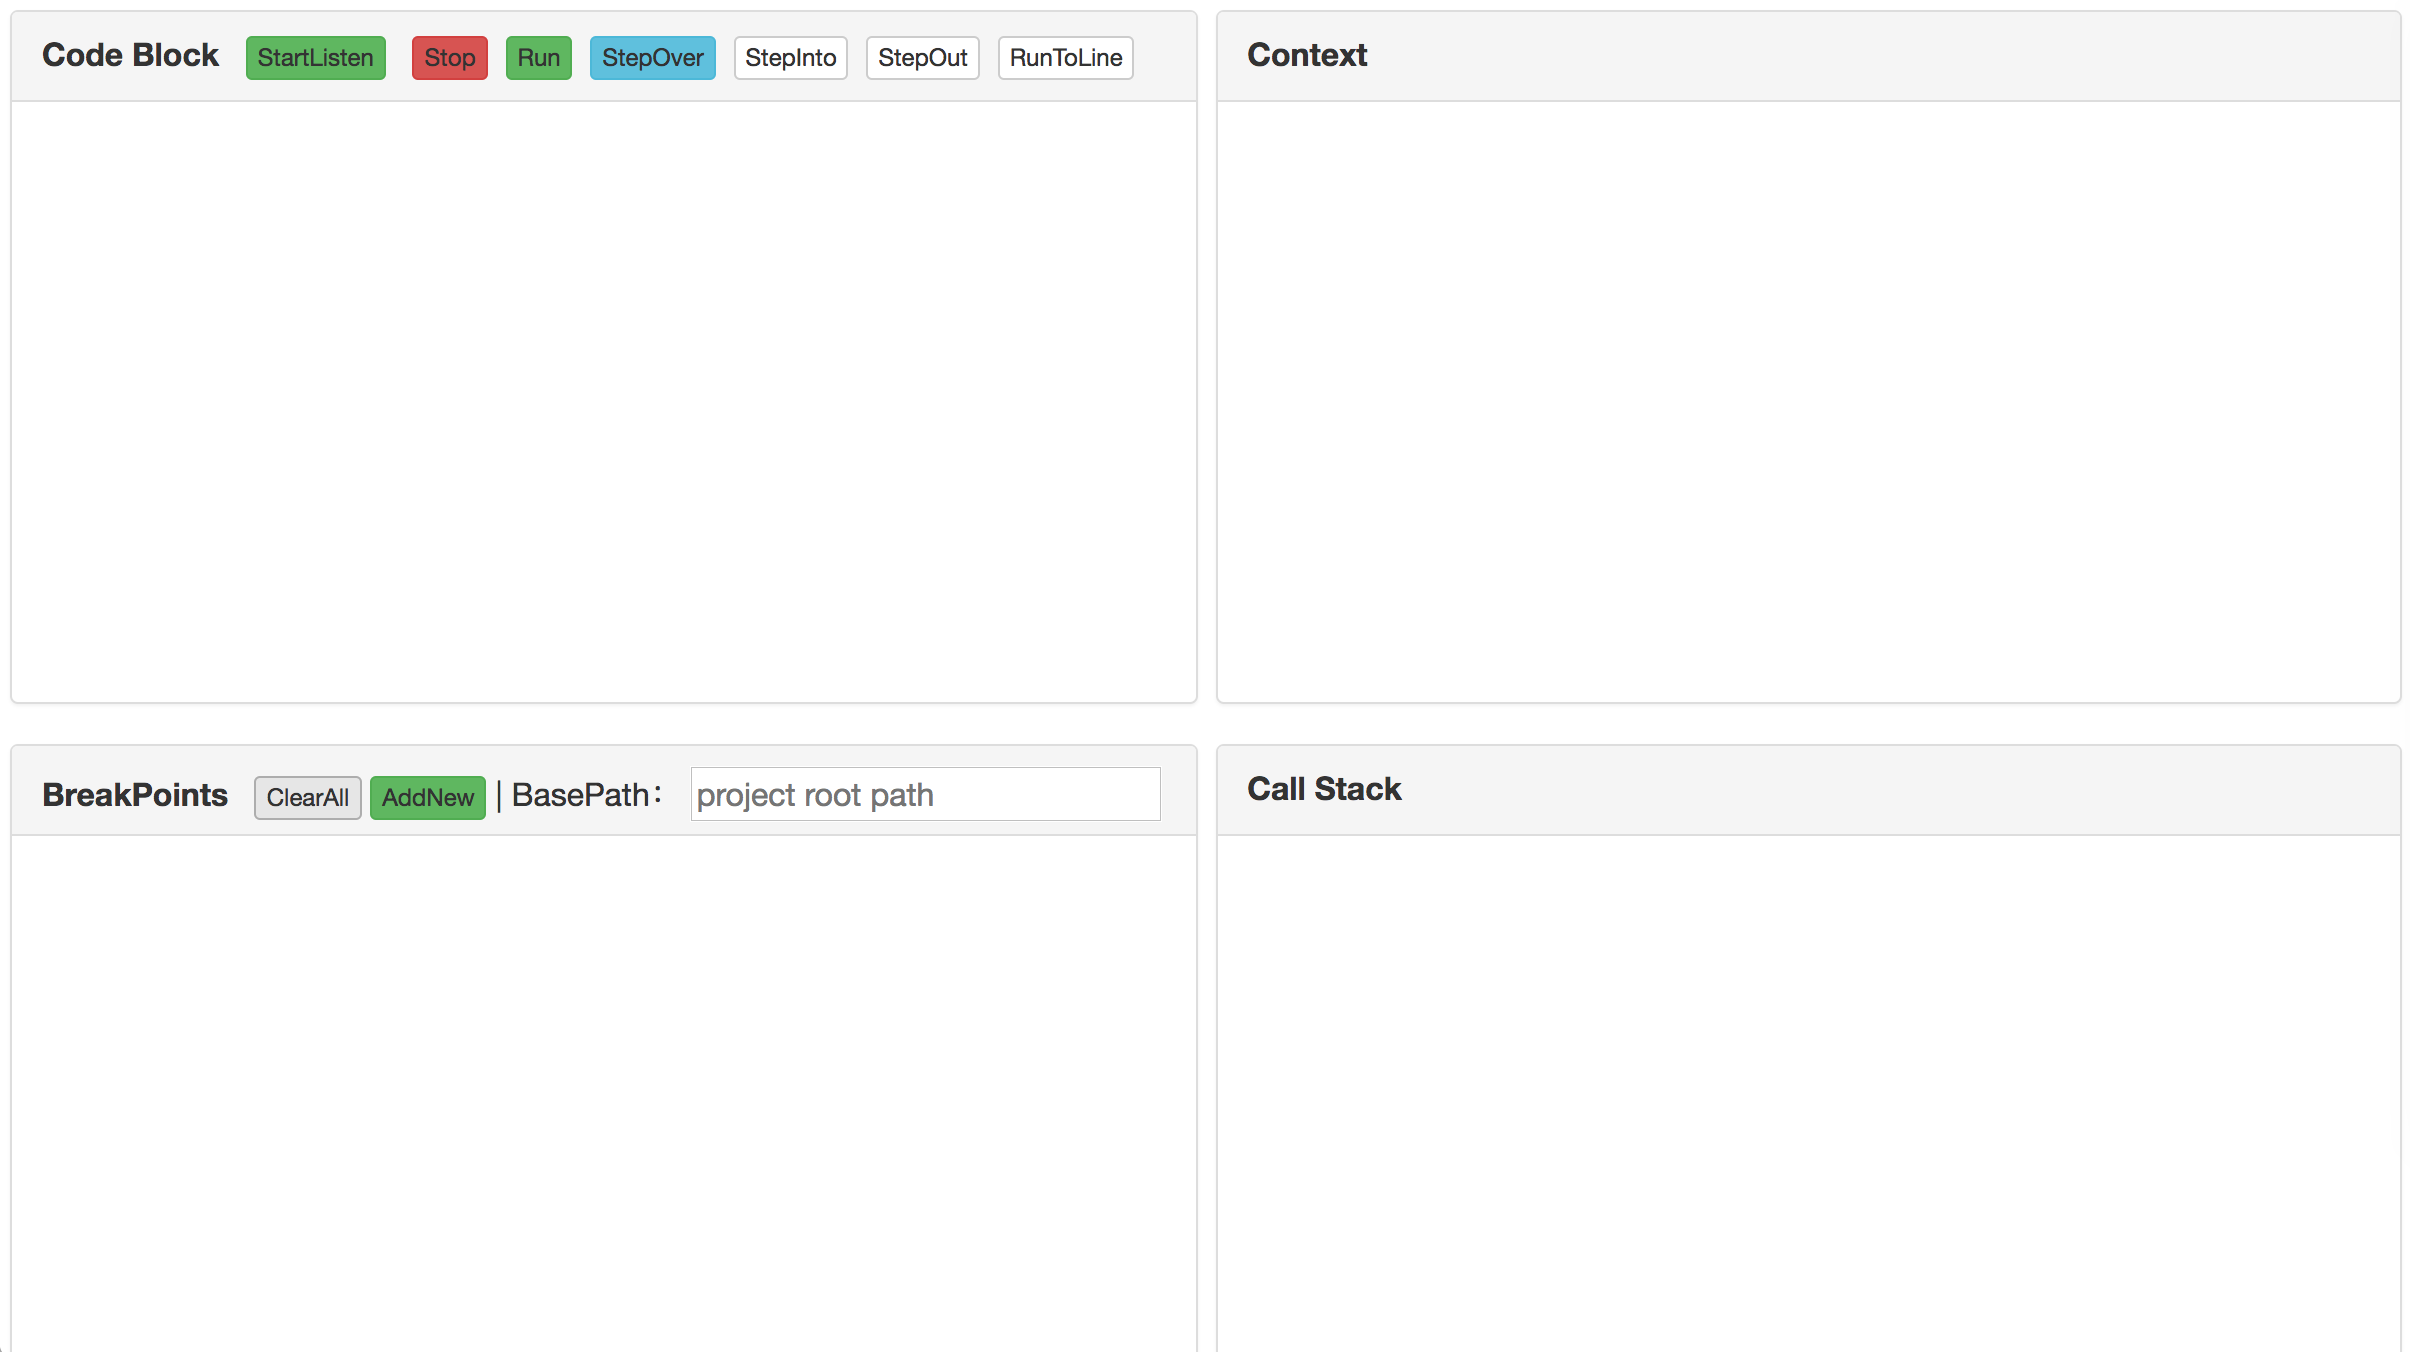Focus the project root path field
This screenshot has height=1352, width=2410.
[x=925, y=795]
